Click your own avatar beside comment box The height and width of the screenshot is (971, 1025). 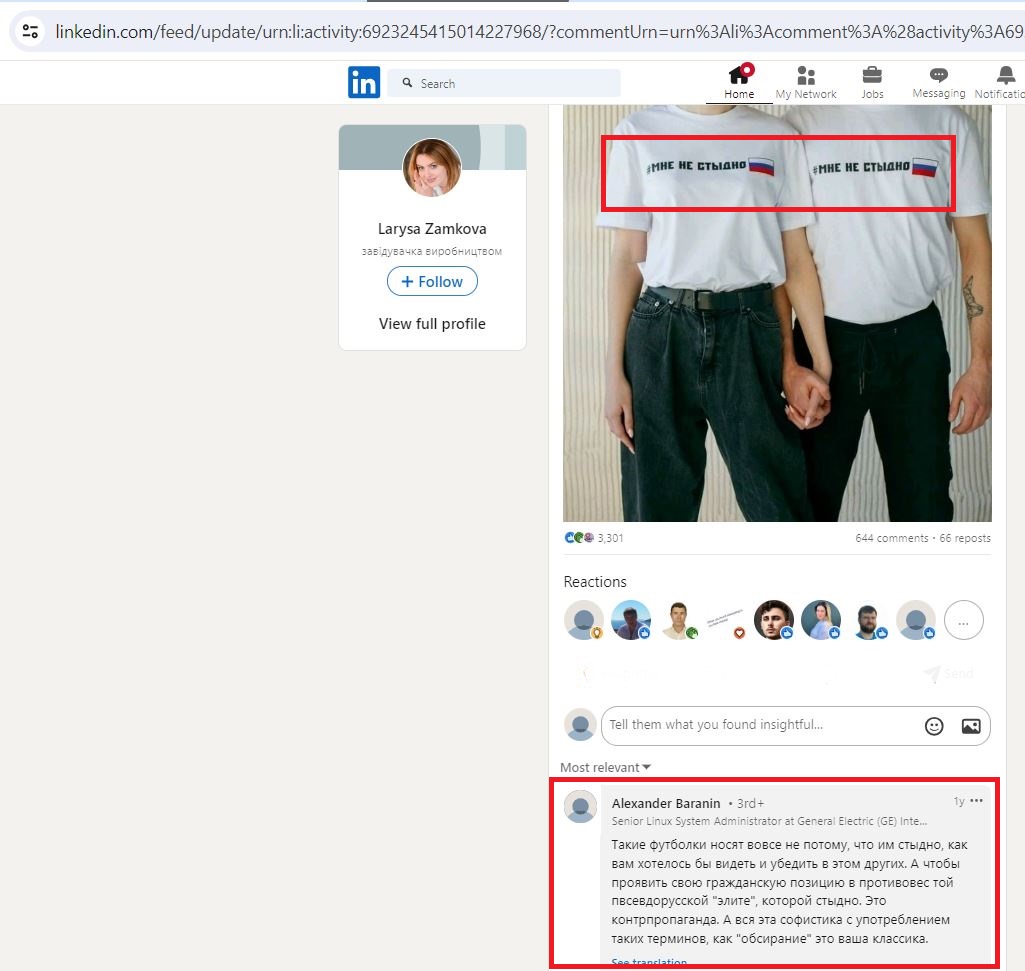coord(580,725)
